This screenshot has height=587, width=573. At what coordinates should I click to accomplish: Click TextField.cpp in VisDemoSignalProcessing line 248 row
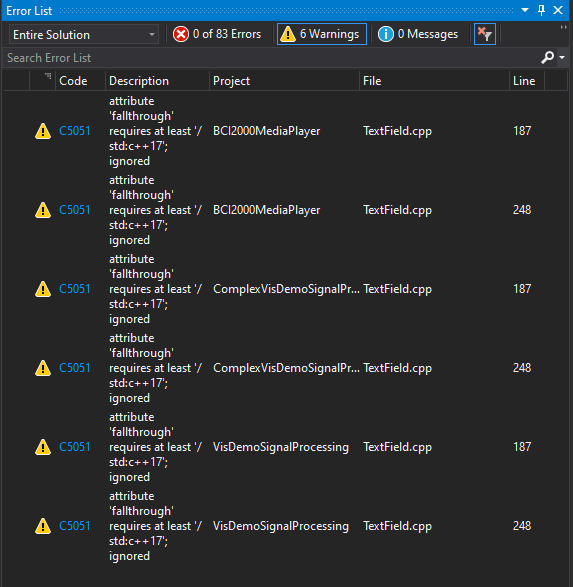[397, 526]
